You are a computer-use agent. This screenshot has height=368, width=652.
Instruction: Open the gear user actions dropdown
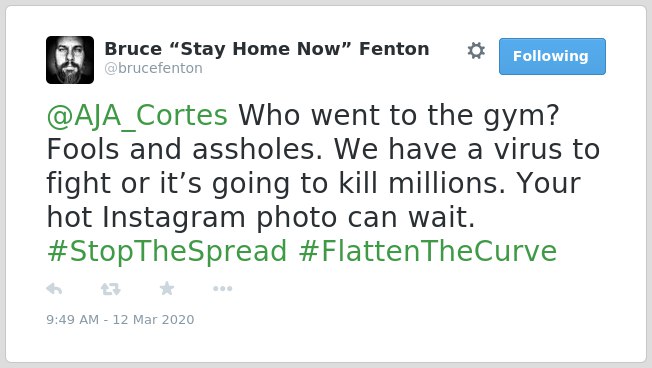[x=476, y=51]
